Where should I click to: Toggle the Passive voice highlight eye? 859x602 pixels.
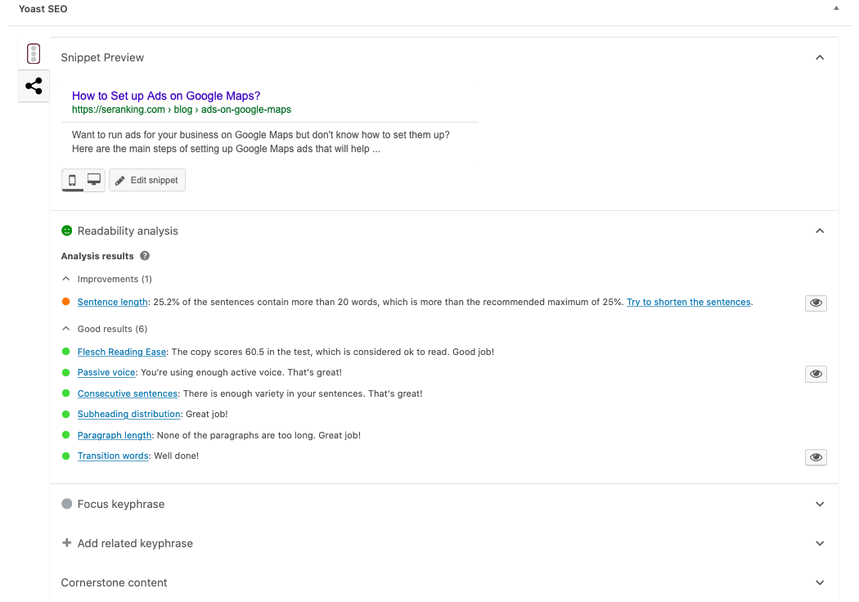point(816,373)
